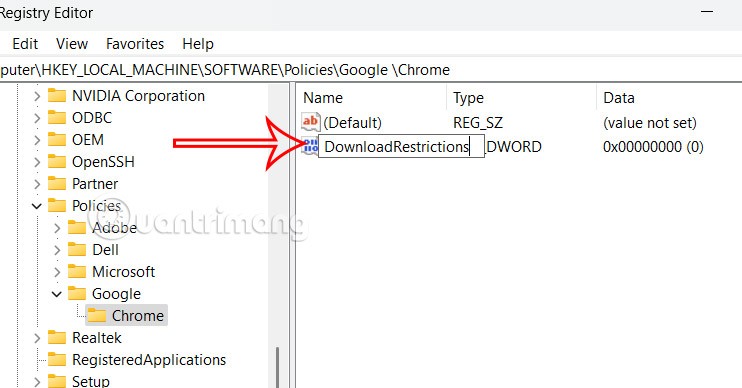The width and height of the screenshot is (742, 388).
Task: Click the REG_SZ type cell
Action: tap(478, 123)
